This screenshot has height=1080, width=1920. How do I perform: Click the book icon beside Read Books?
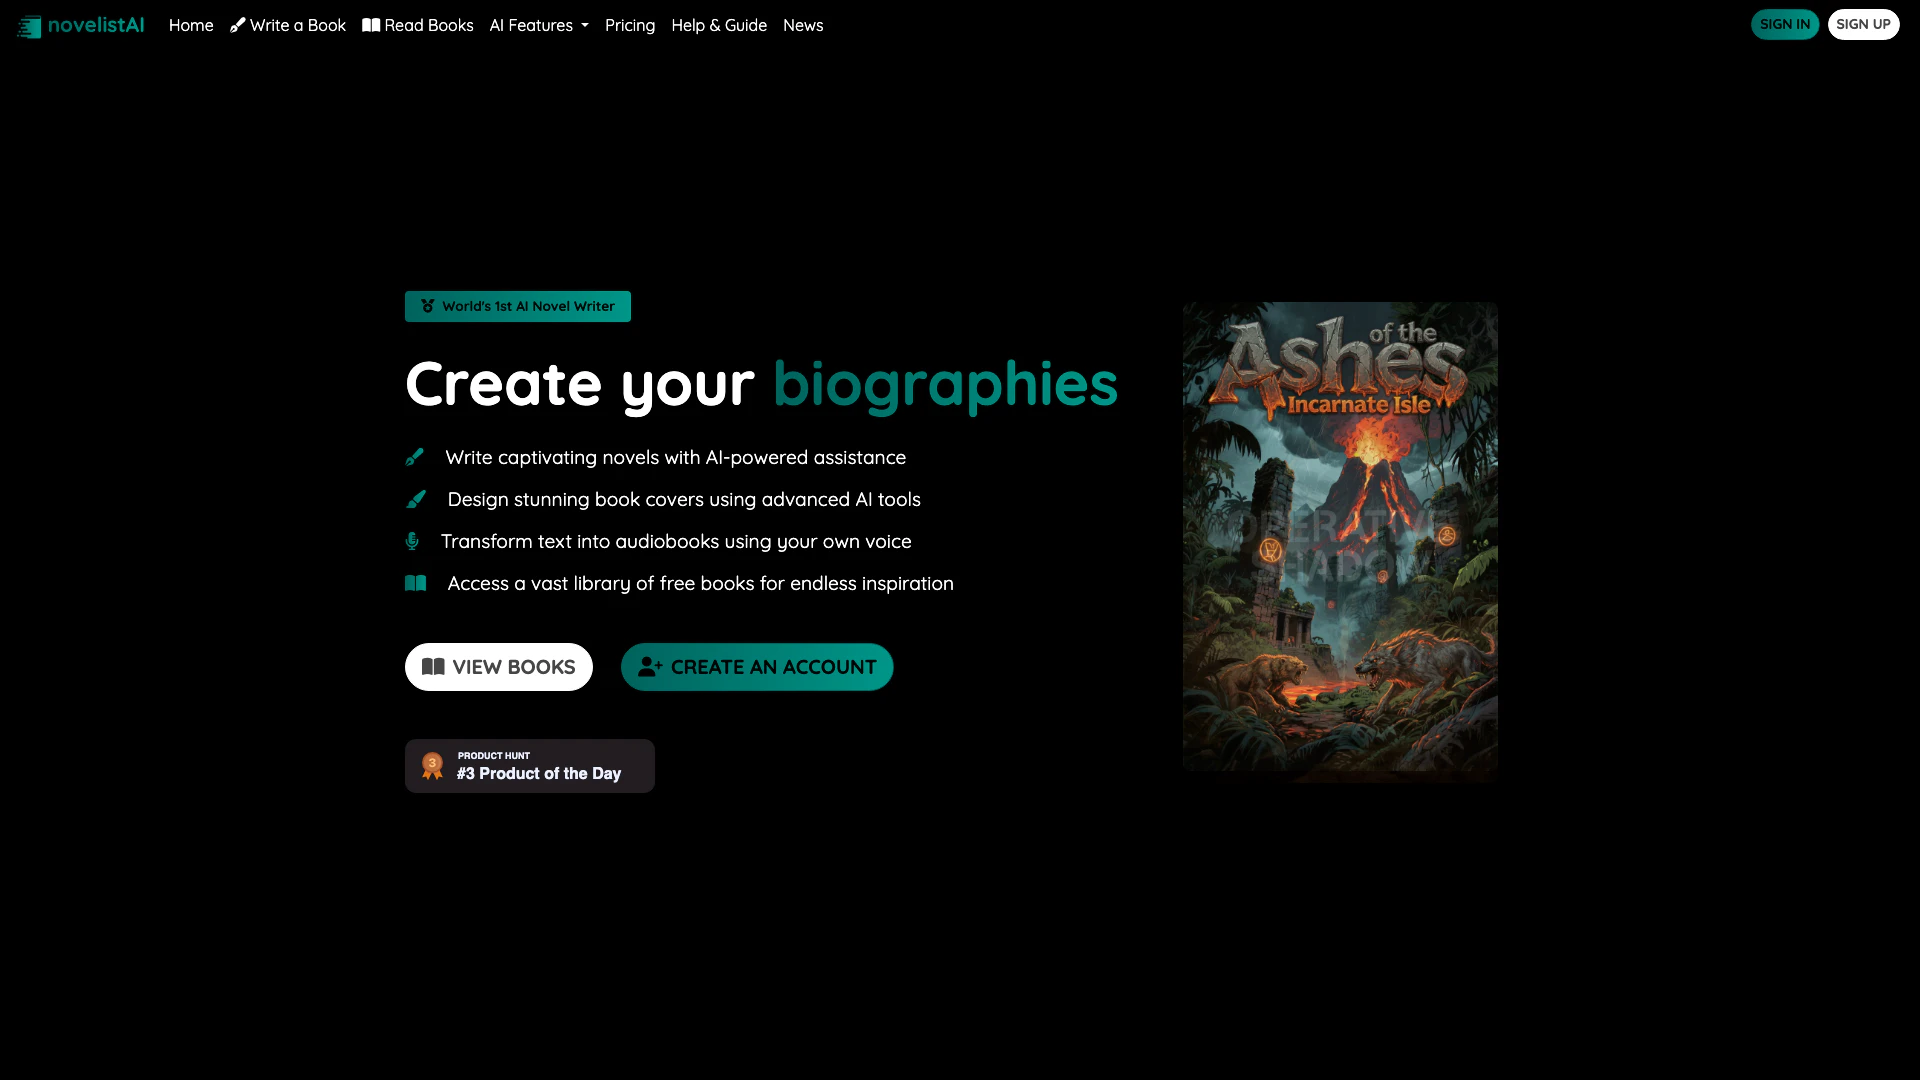pos(370,25)
